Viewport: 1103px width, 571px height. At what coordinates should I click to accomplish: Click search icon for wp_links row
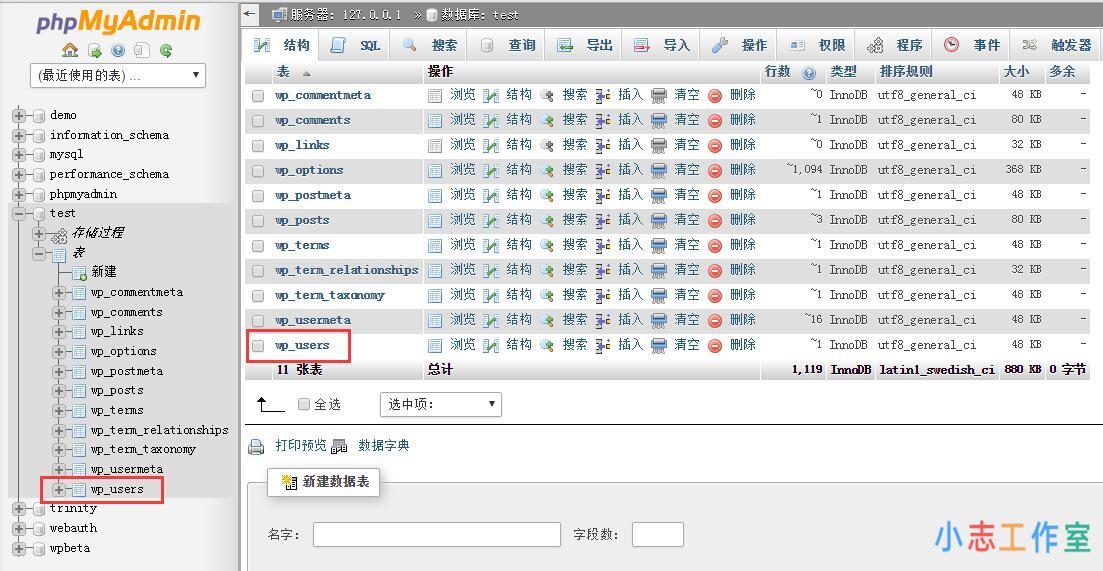(x=547, y=146)
